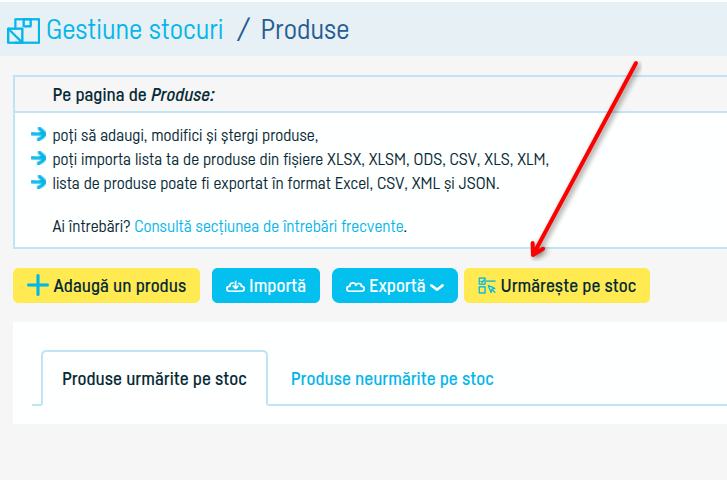Click the Gestiune stocuri boxes icon
Viewport: 727px width, 480px height.
pos(23,31)
